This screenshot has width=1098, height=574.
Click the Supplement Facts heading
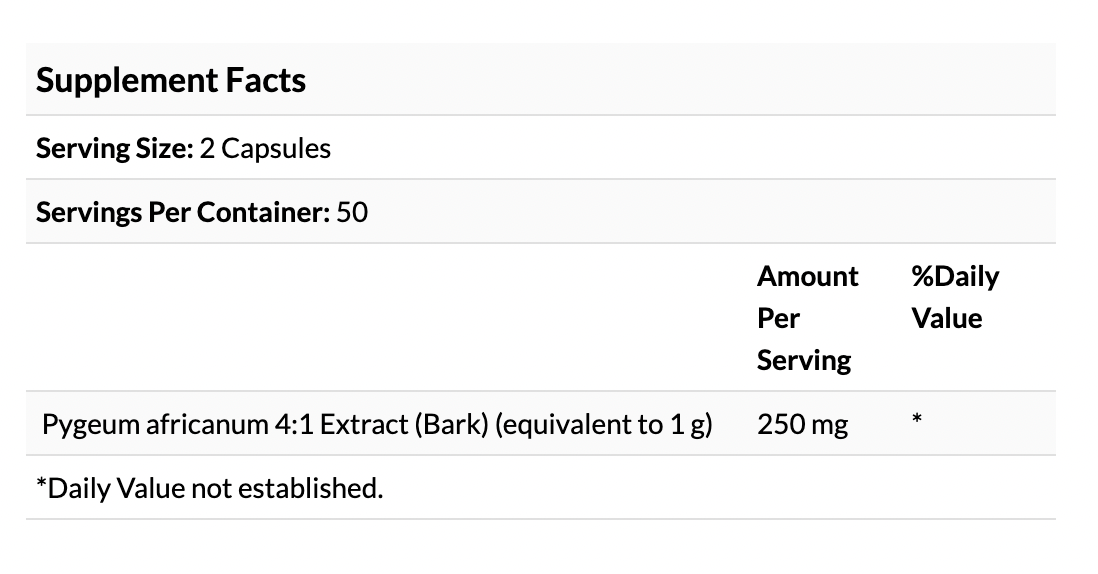pos(171,80)
